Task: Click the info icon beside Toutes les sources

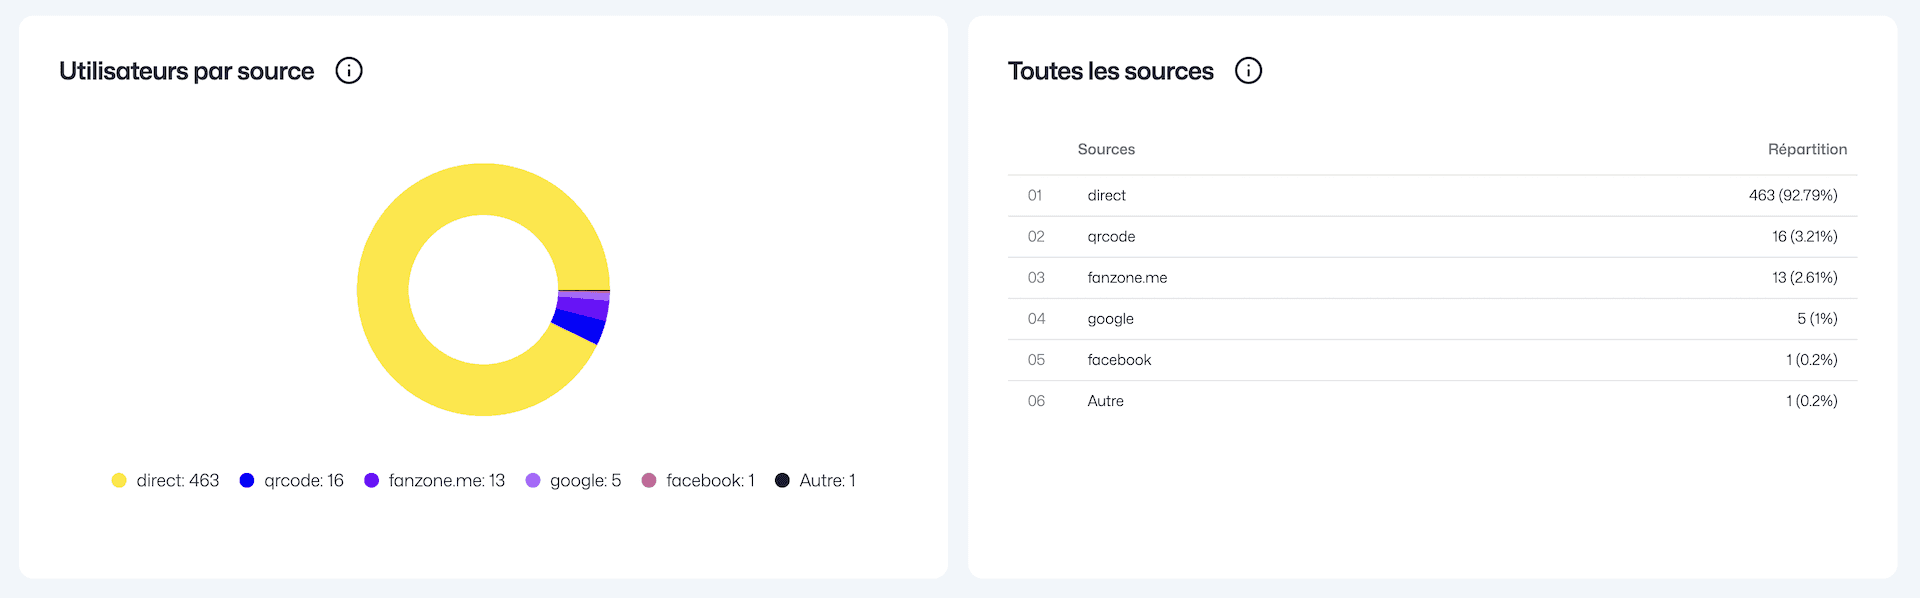Action: (1247, 70)
